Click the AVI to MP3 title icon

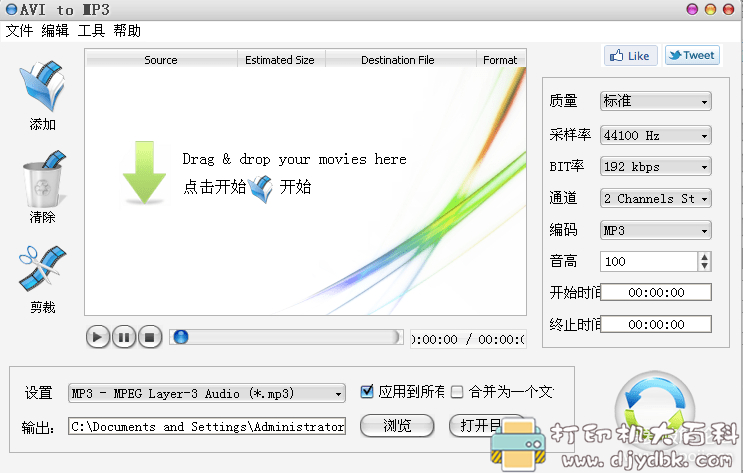coord(11,9)
